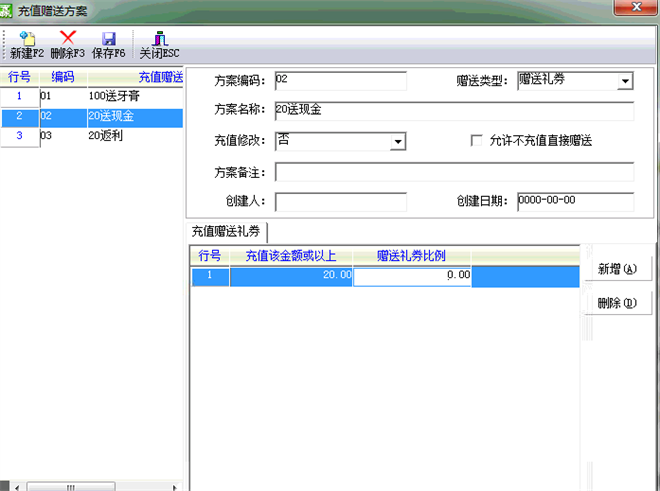This screenshot has height=491, width=660.
Task: Click the code cell 01
Action: point(63,96)
